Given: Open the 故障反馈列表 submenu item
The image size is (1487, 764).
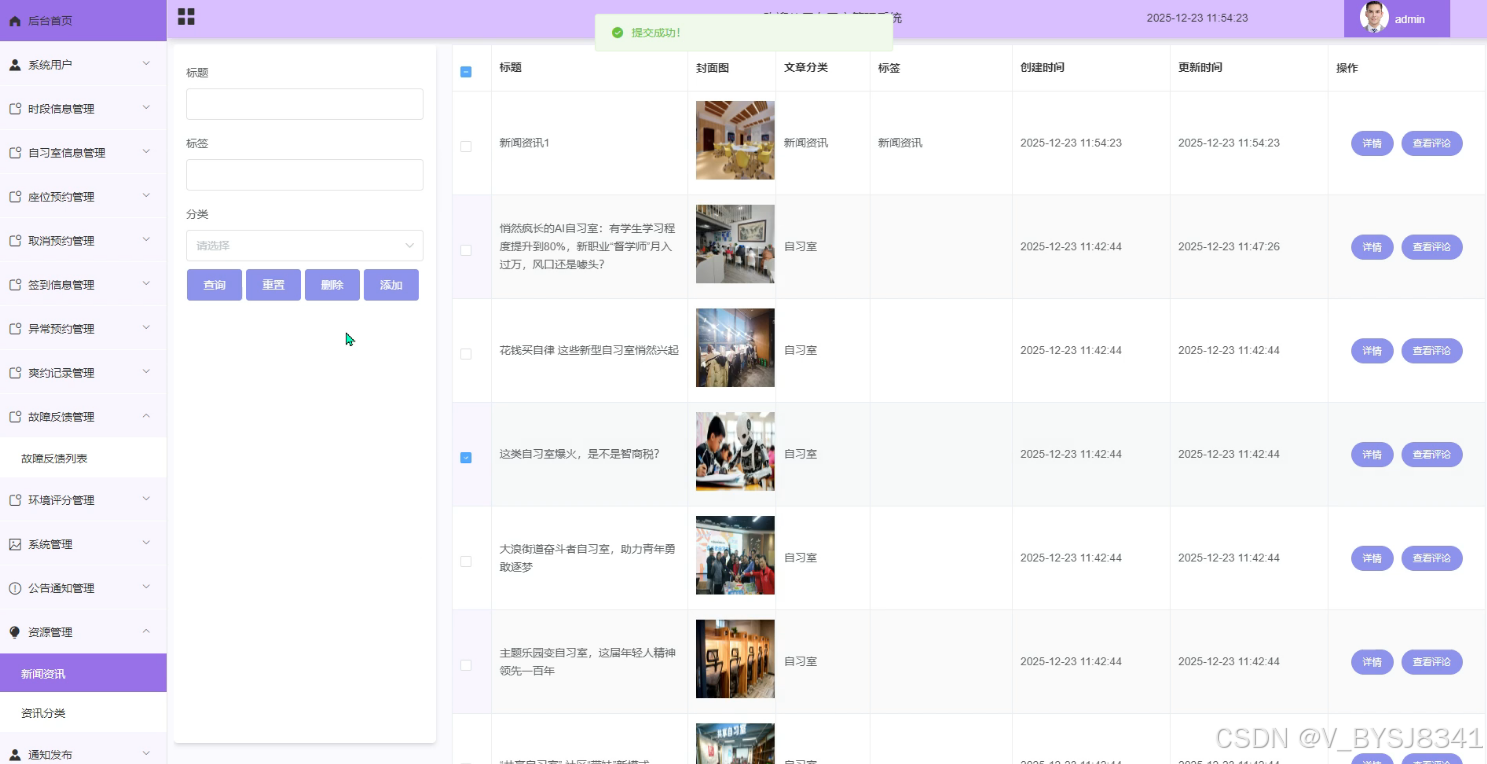Looking at the screenshot, I should click(x=83, y=458).
